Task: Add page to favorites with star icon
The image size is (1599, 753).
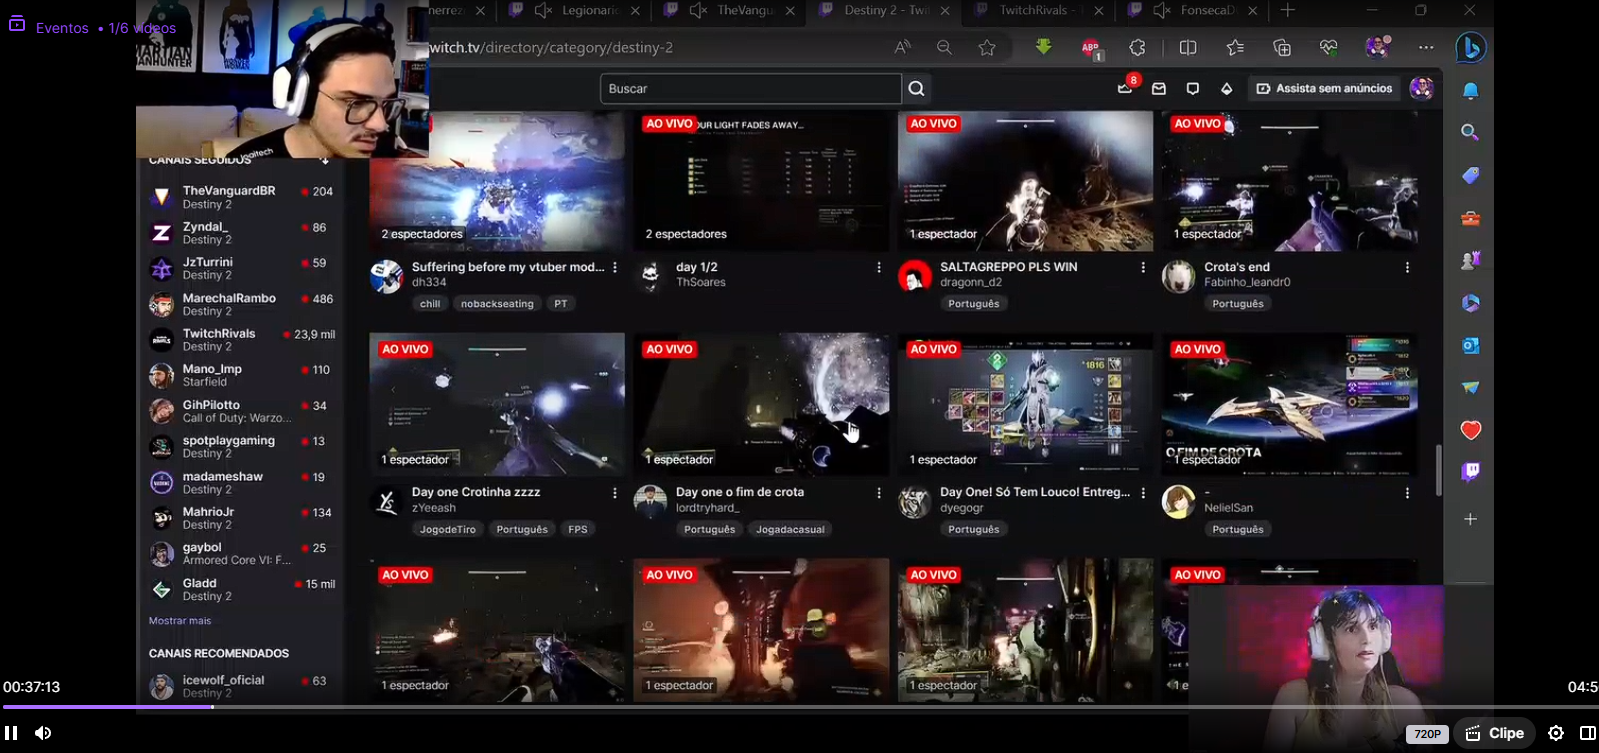Action: 987,48
